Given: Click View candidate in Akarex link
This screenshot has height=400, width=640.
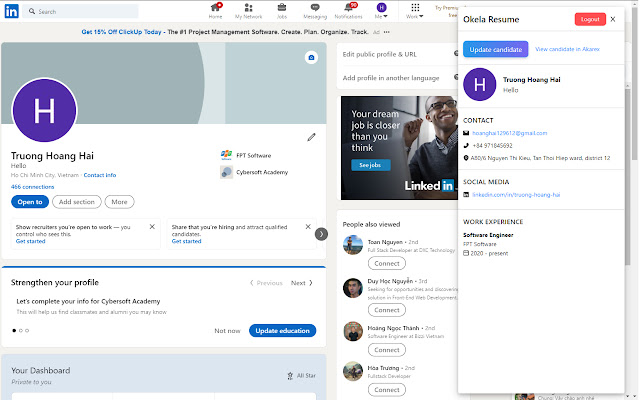Looking at the screenshot, I should [x=567, y=49].
